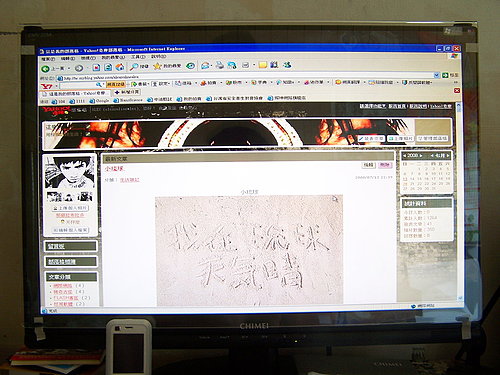Click the red post title link
500x375 pixels.
(x=114, y=169)
